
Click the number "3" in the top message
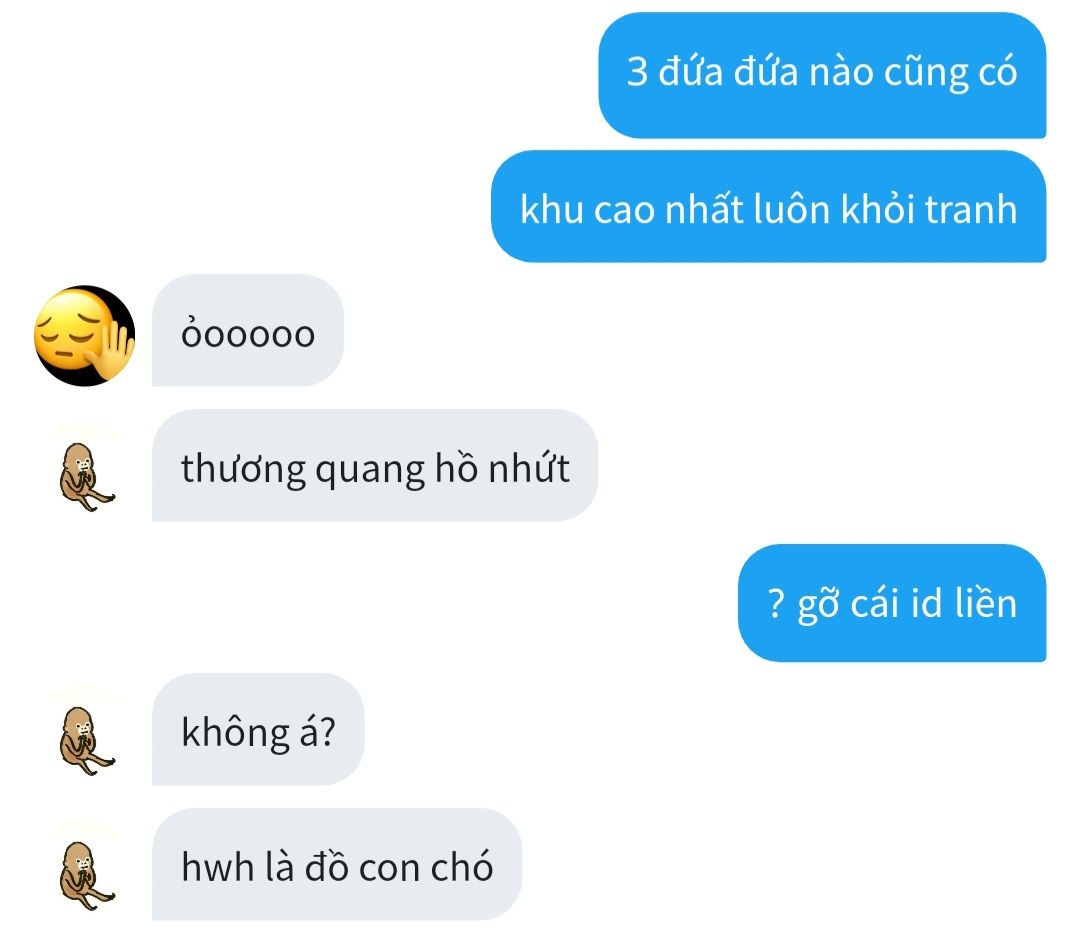[637, 72]
